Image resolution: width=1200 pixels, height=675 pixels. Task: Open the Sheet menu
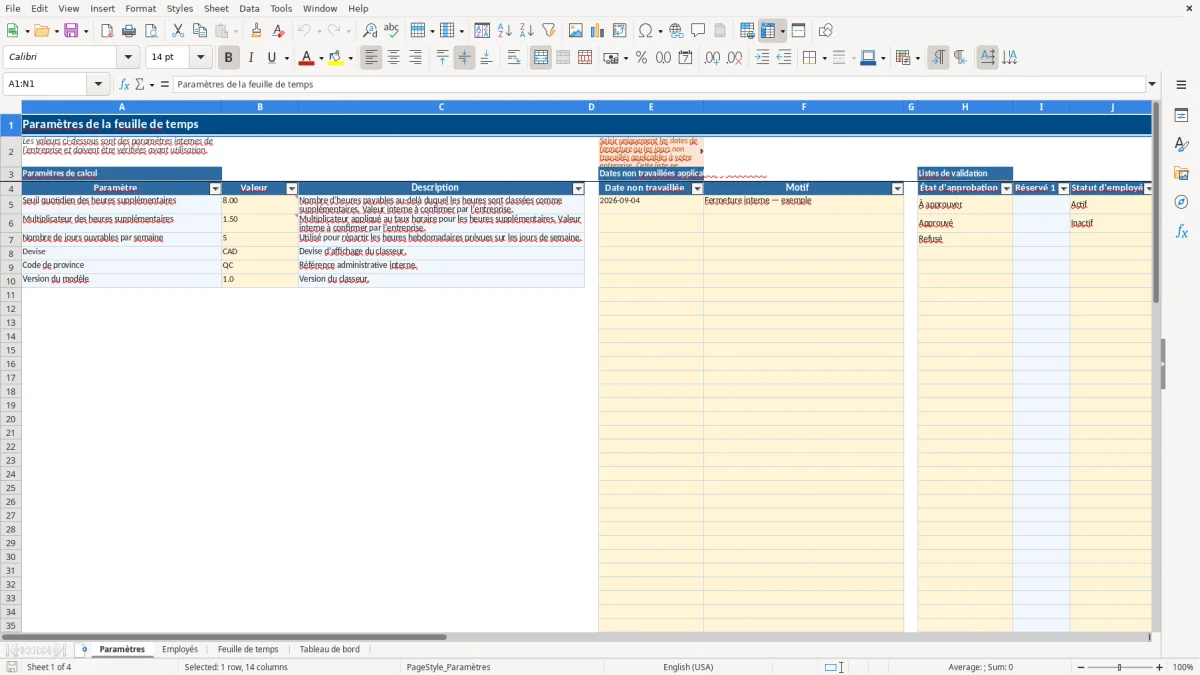[x=216, y=8]
